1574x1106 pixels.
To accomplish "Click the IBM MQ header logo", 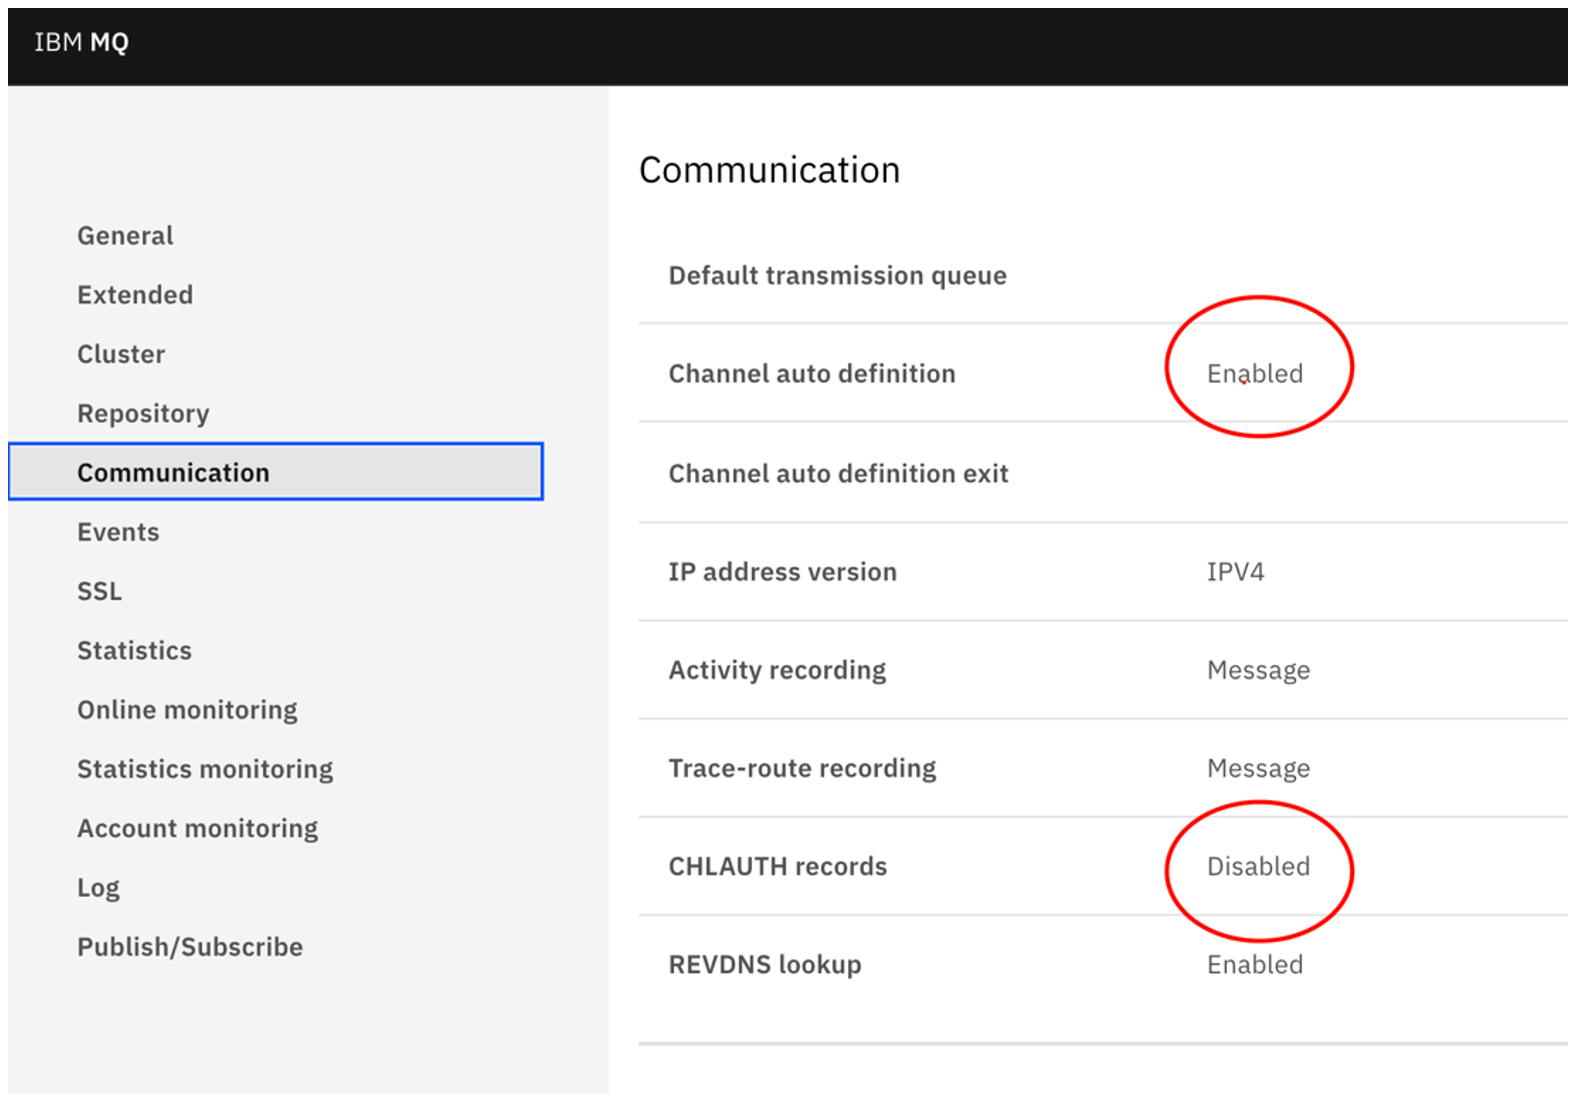I will pyautogui.click(x=81, y=42).
